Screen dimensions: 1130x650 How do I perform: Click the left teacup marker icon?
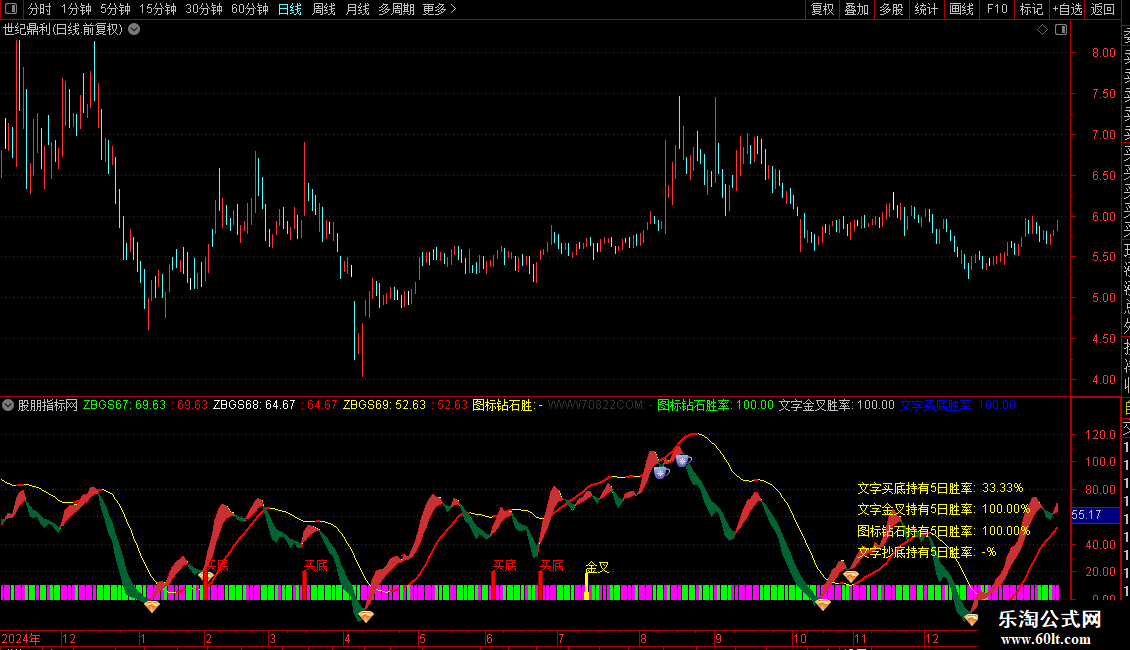click(x=661, y=472)
